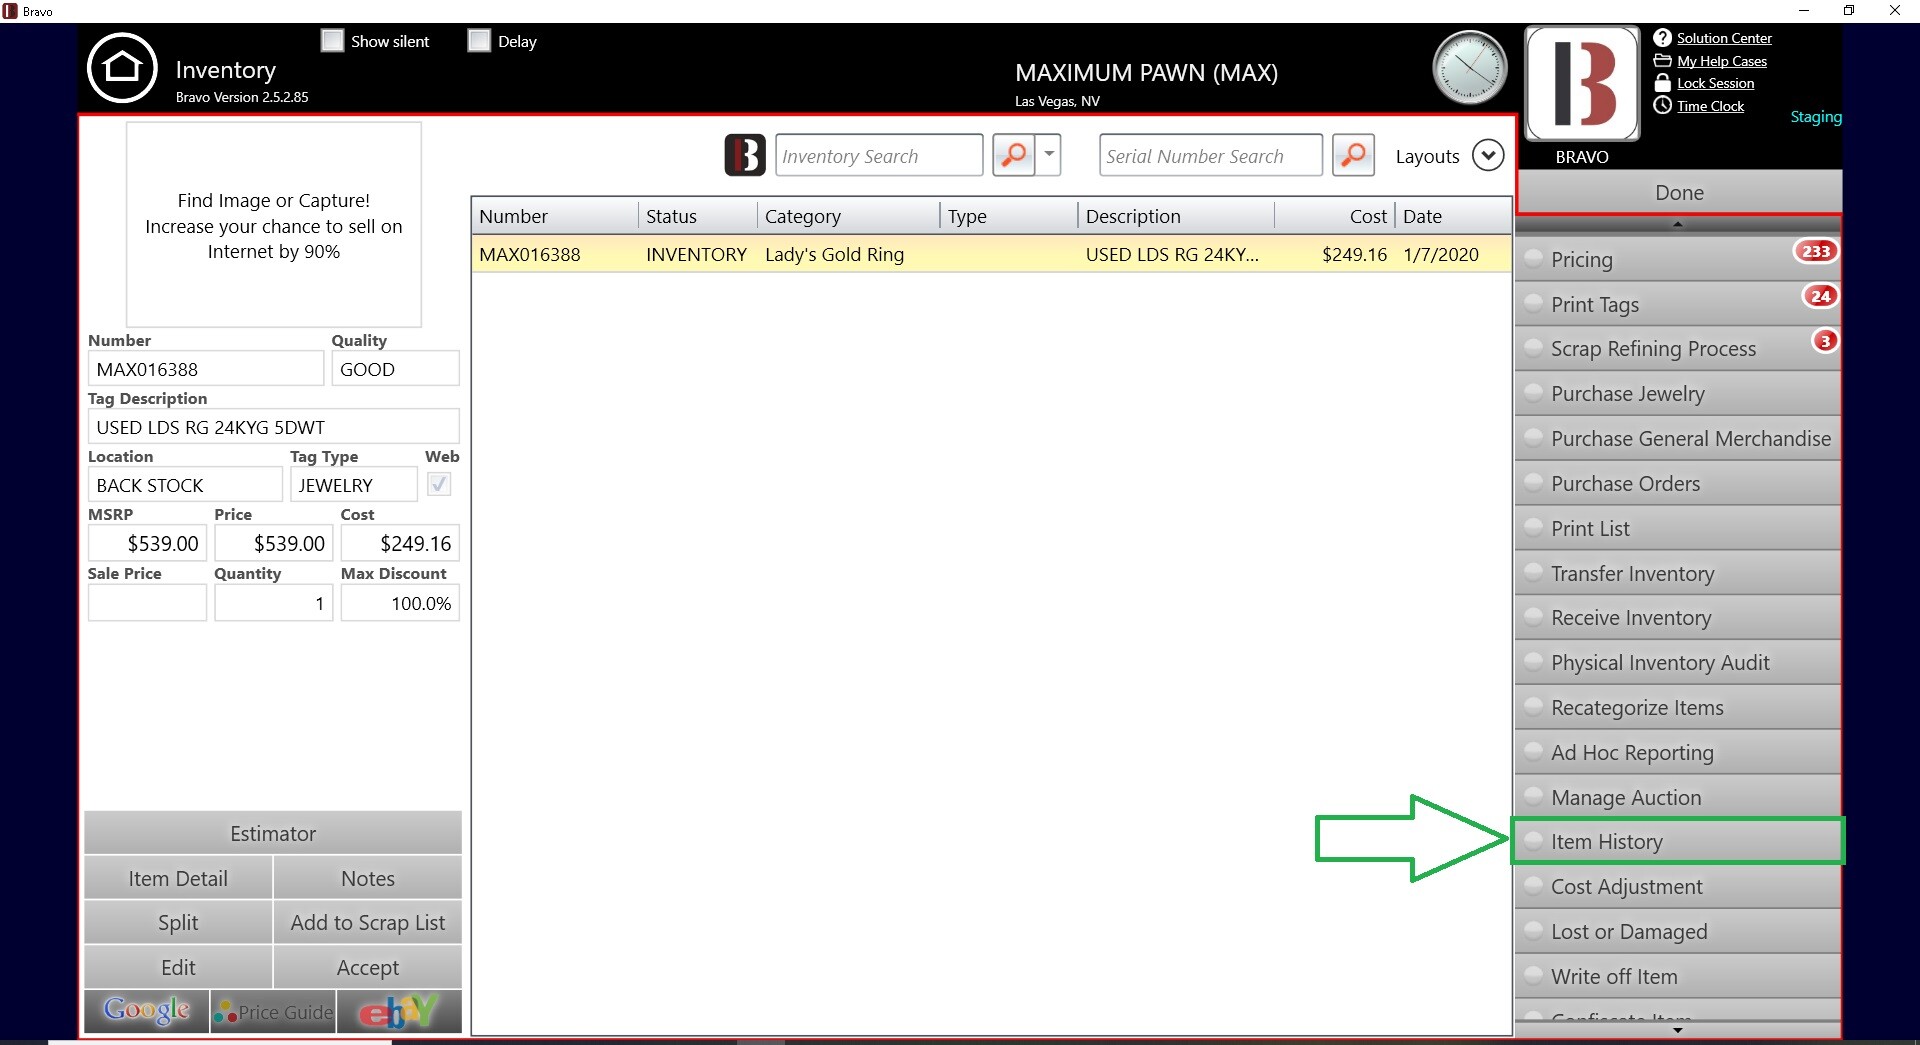Image resolution: width=1920 pixels, height=1045 pixels.
Task: Click the 24 badge on Print Tags
Action: 1821,296
